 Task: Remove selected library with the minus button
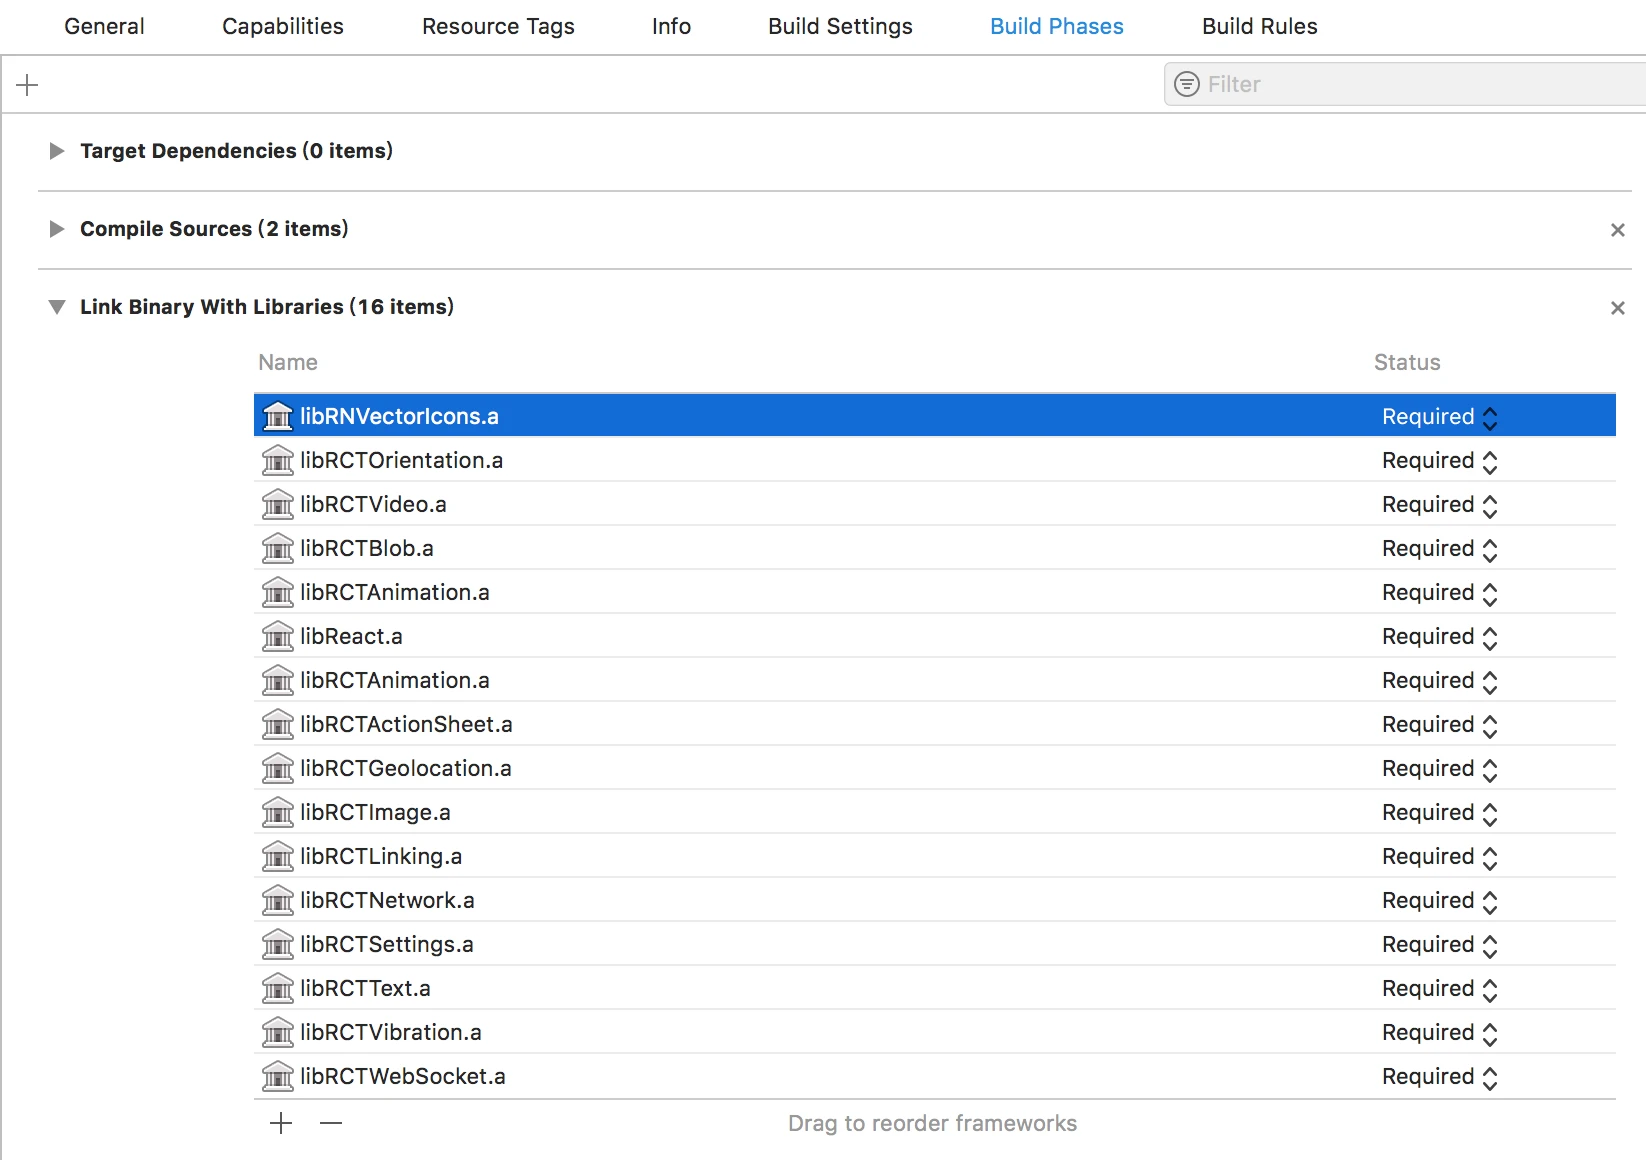click(x=331, y=1123)
